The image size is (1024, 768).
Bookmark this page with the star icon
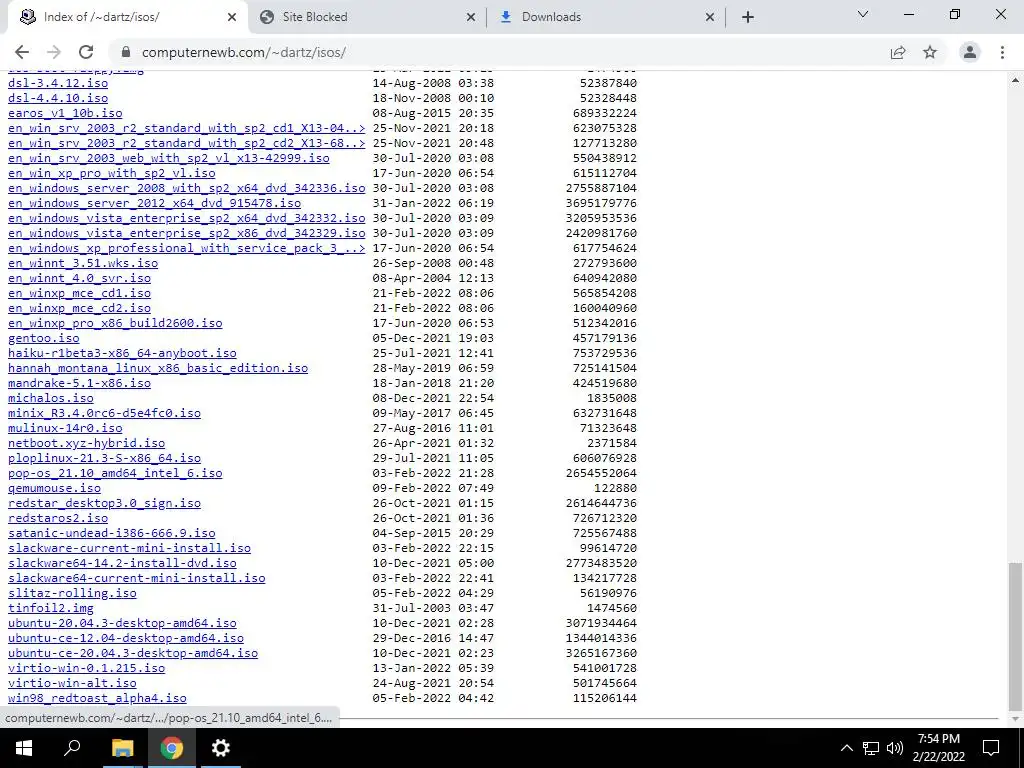[x=930, y=52]
